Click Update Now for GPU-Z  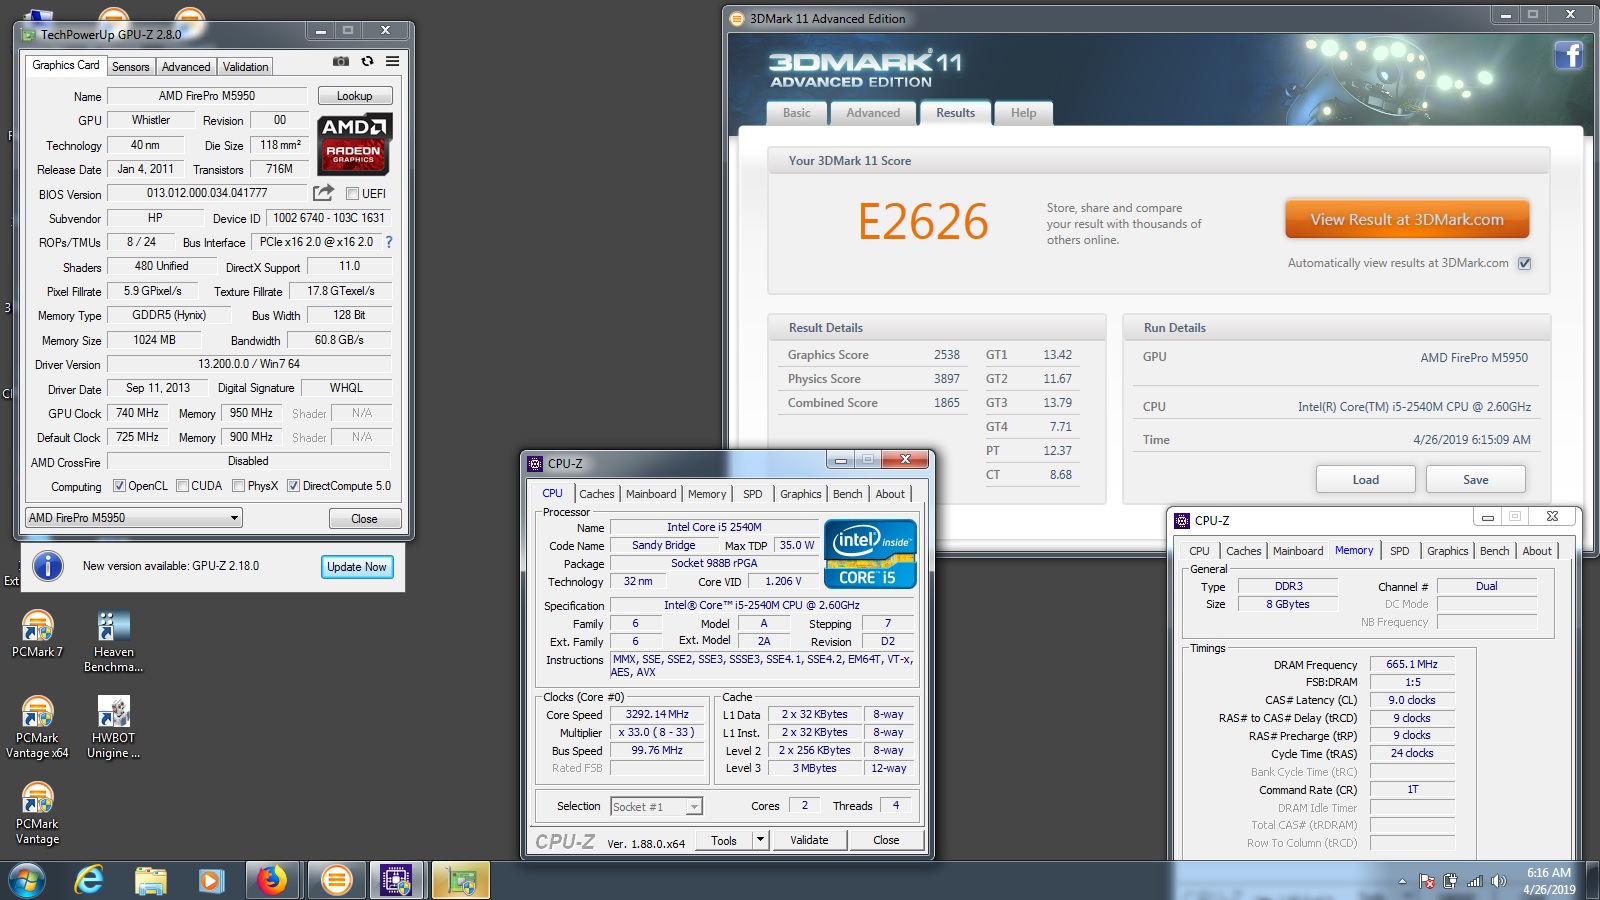[x=357, y=567]
